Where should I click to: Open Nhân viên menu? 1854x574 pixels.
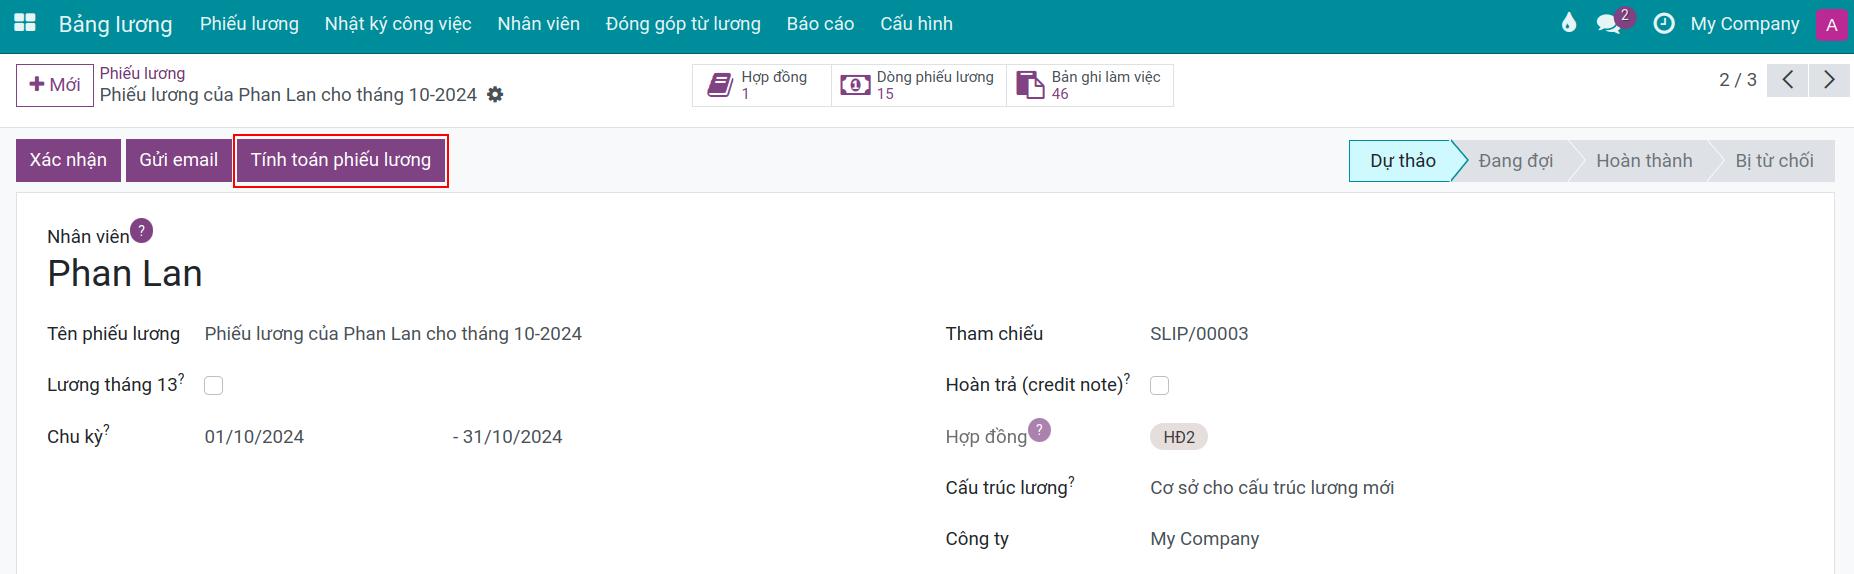[539, 24]
